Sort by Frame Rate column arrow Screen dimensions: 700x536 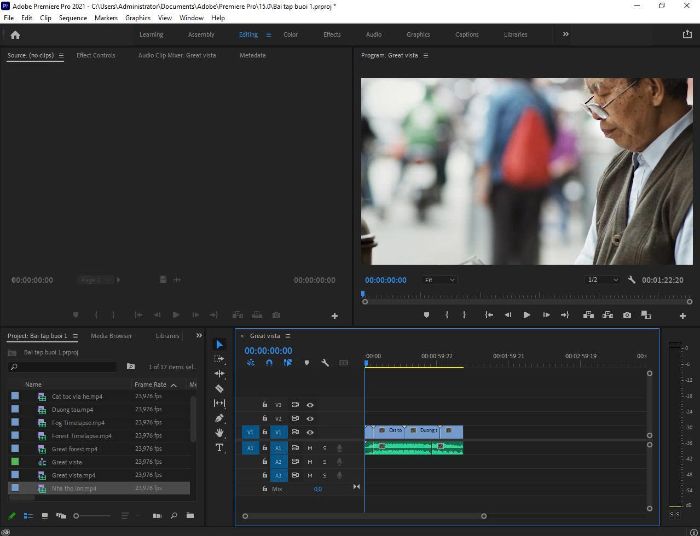(x=174, y=385)
